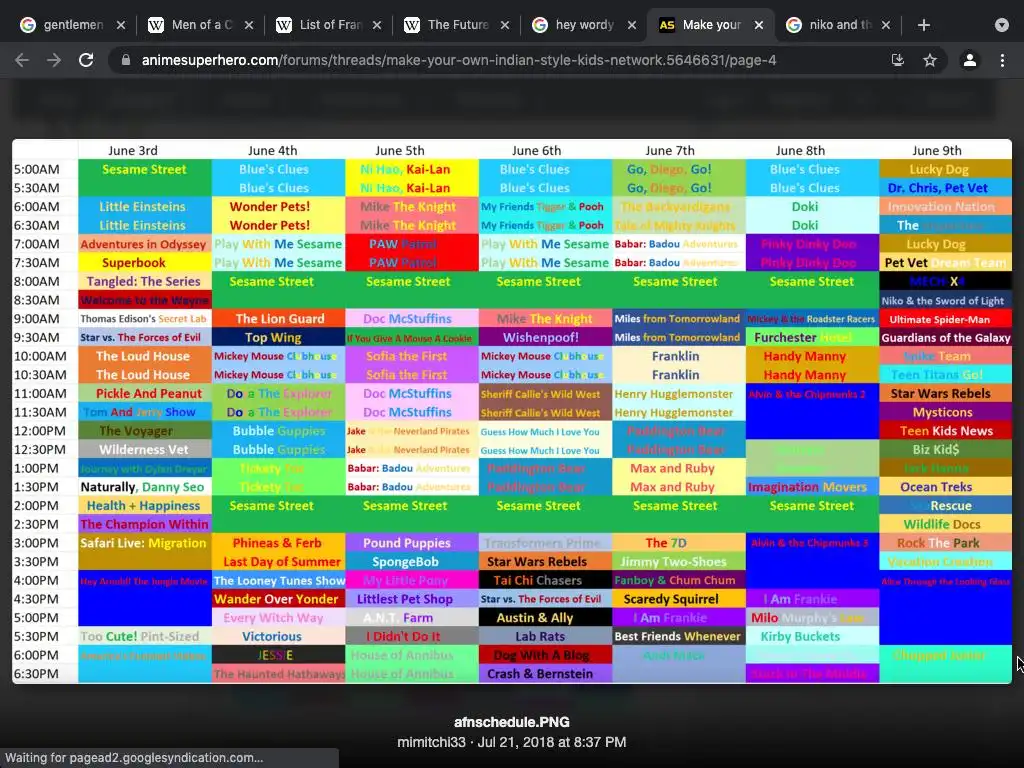Click the 'Wander Over Yonder' cell
This screenshot has height=768, width=1024.
pos(279,600)
